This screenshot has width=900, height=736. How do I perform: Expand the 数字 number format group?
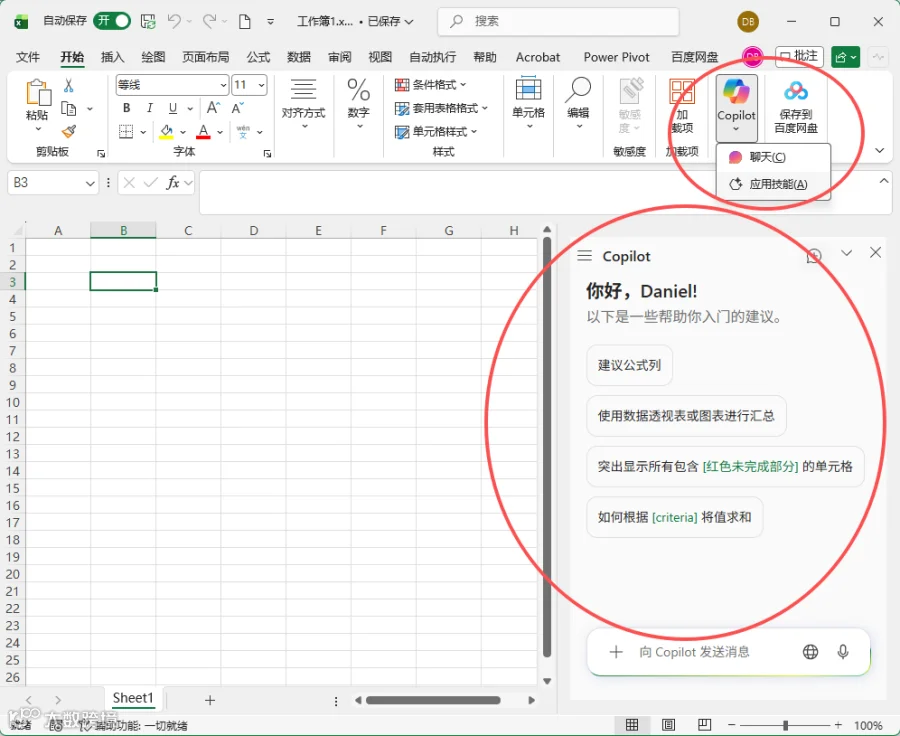(359, 103)
